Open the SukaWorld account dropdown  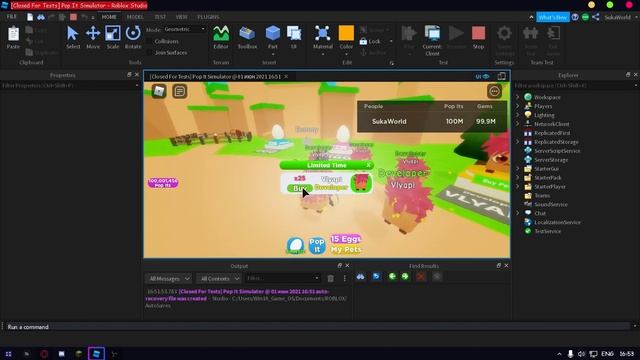(x=620, y=17)
